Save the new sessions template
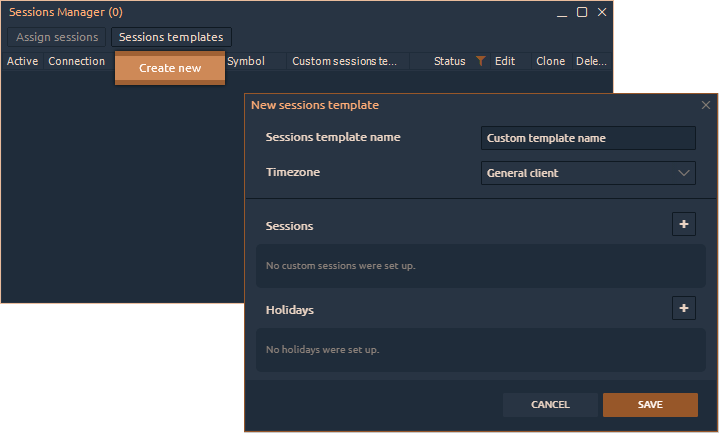The width and height of the screenshot is (719, 434). tap(650, 405)
